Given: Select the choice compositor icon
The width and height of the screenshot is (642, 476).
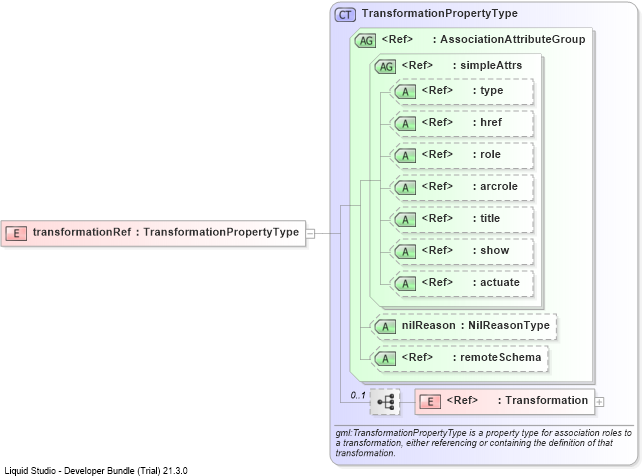Looking at the screenshot, I should click(x=385, y=402).
